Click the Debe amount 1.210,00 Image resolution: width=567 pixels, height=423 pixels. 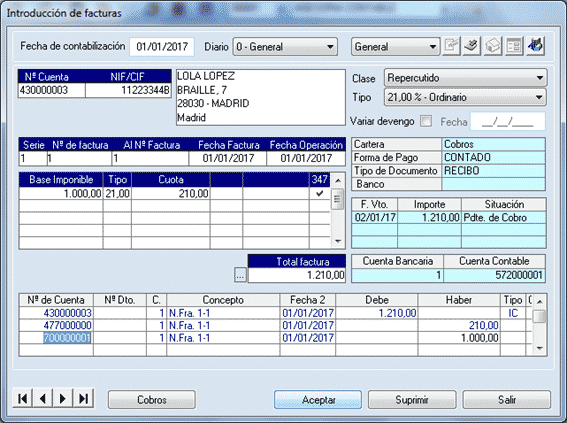pyautogui.click(x=377, y=313)
